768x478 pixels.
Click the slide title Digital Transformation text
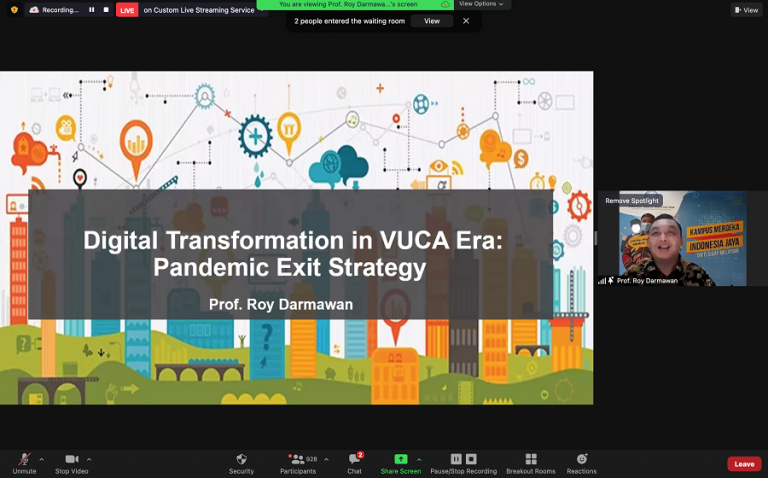click(292, 254)
